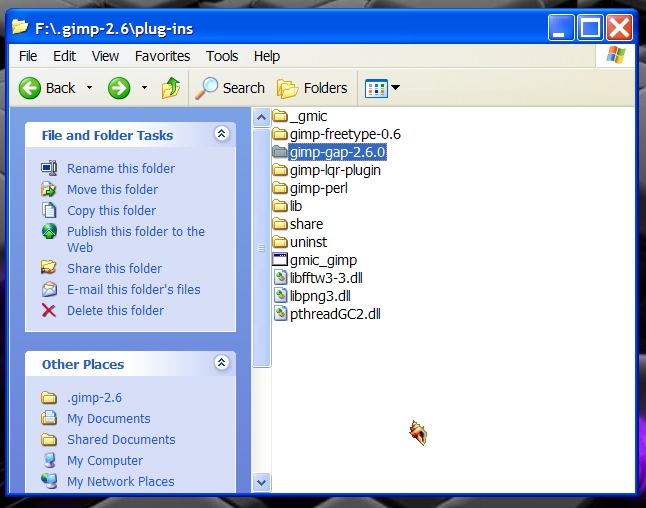Select the gmic_gimp file name

(323, 260)
